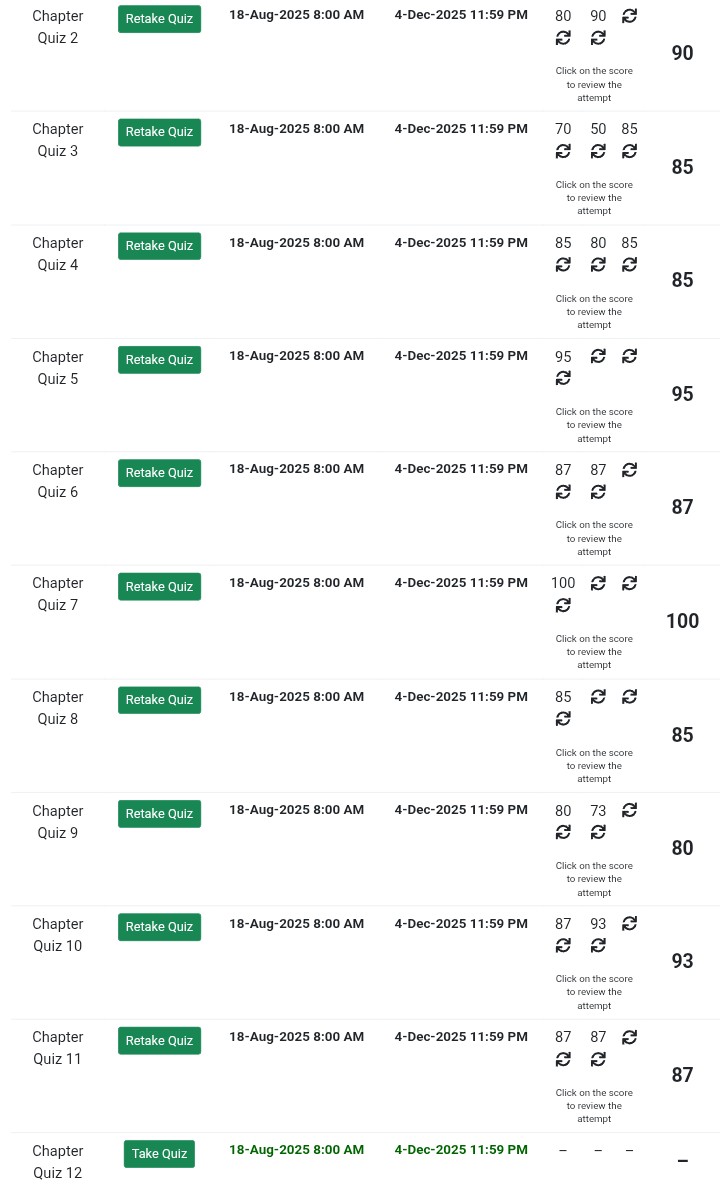Open the 50 score attempt in Chapter Quiz 3

[x=598, y=129]
